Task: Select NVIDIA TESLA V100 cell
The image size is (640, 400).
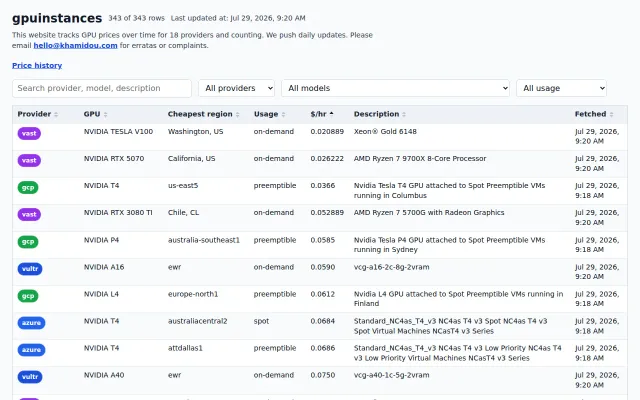Action: 118,131
